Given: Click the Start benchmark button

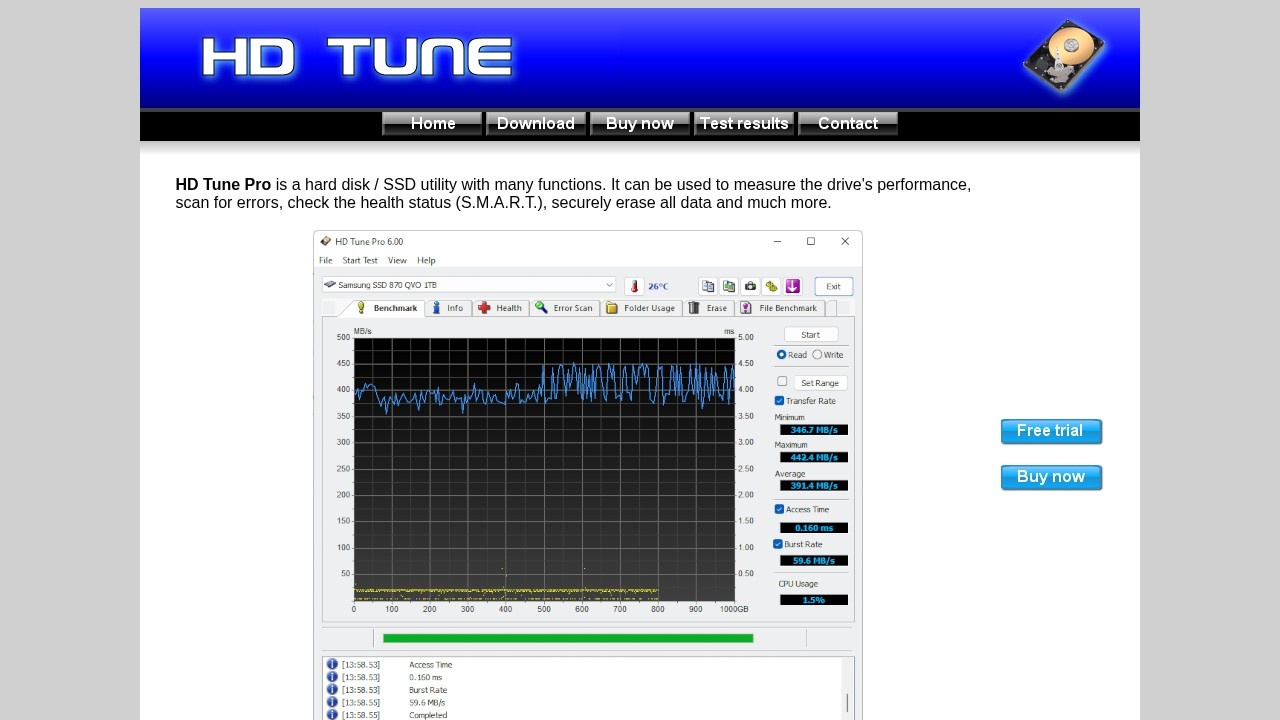Looking at the screenshot, I should click(810, 335).
